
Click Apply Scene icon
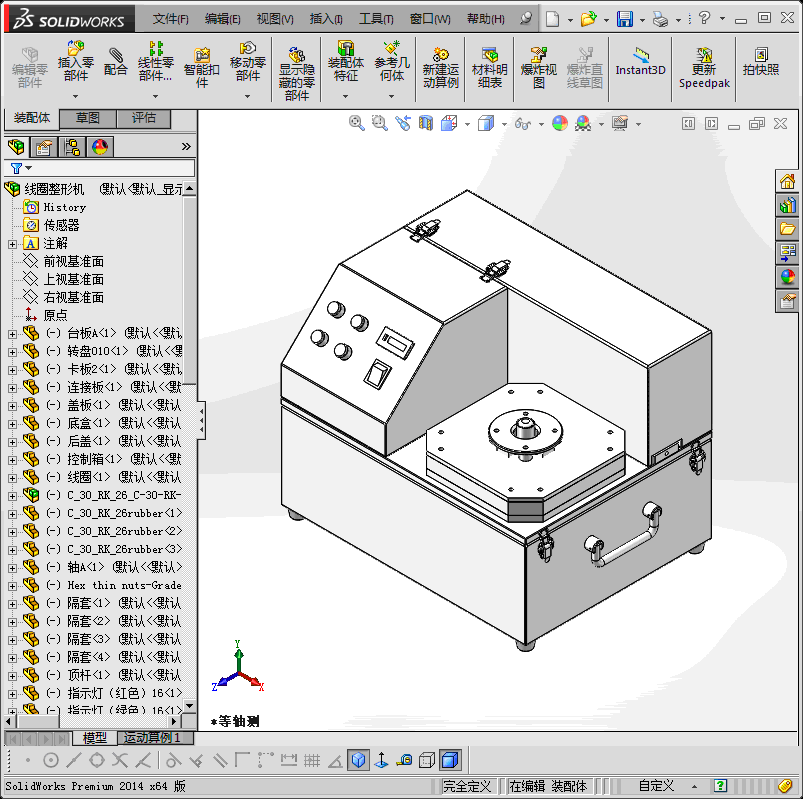pyautogui.click(x=583, y=123)
